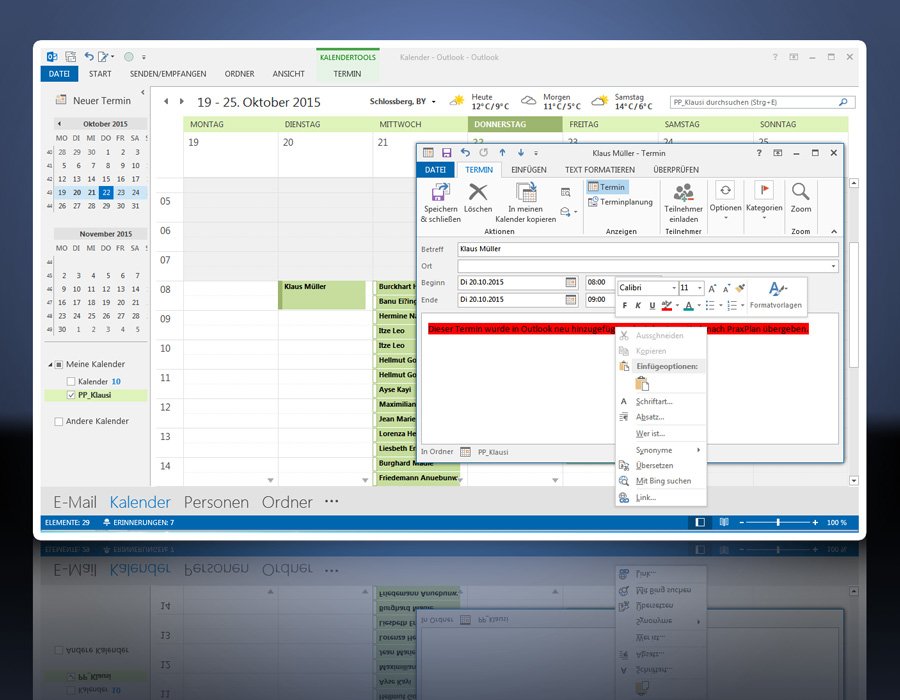
Task: Click ERINNERUNGEN: 7 in status bar
Action: tap(138, 522)
